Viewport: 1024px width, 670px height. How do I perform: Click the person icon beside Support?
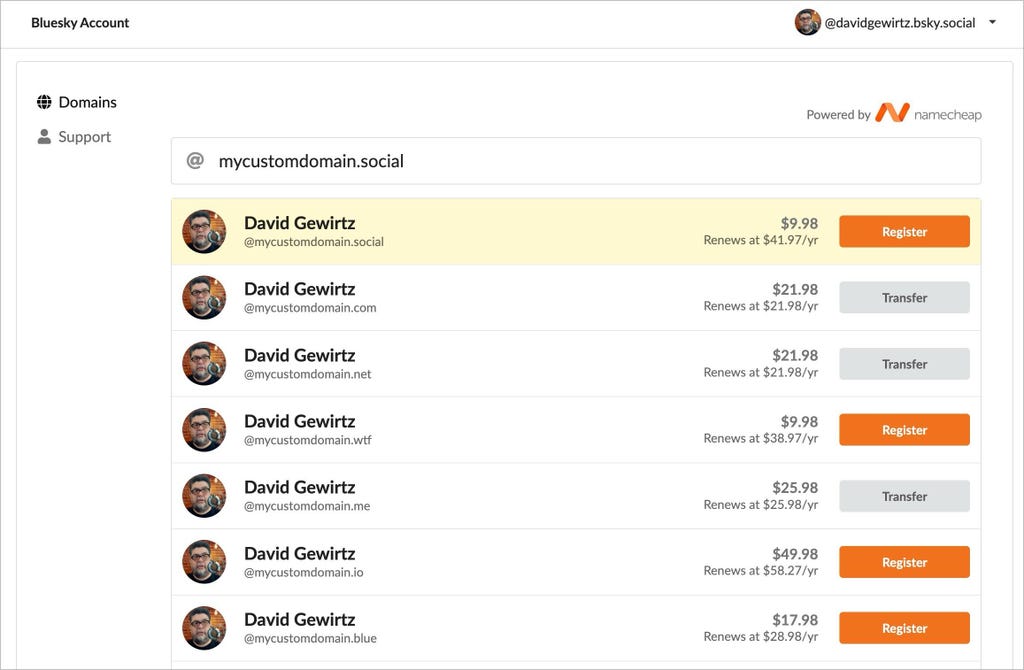44,136
